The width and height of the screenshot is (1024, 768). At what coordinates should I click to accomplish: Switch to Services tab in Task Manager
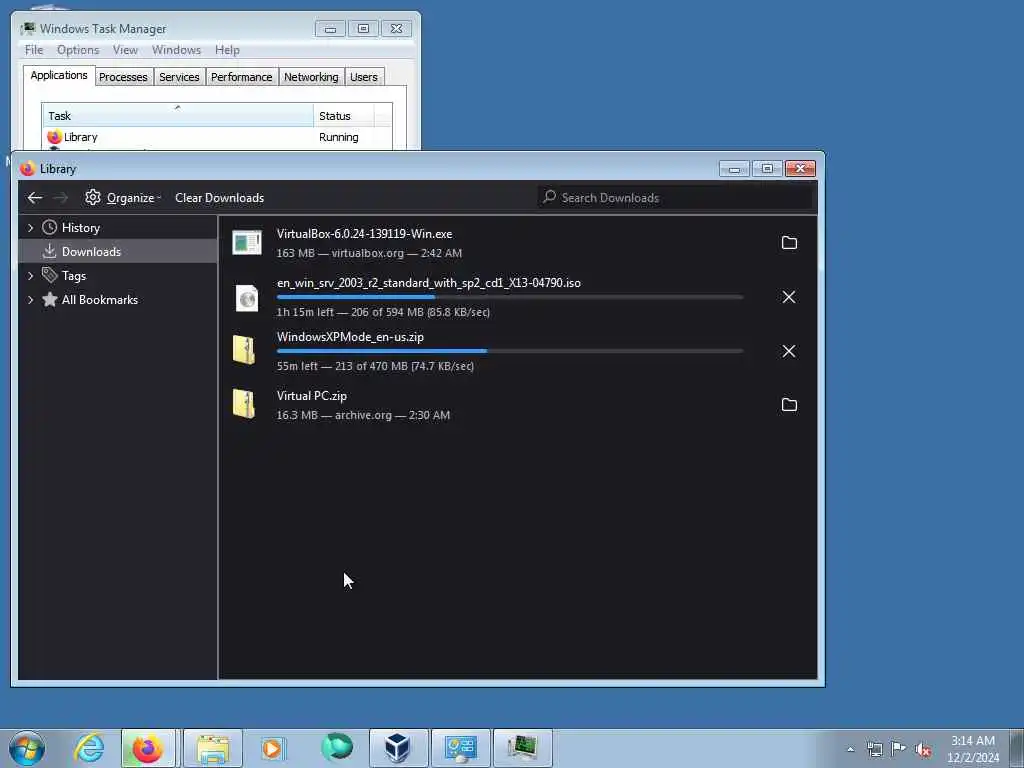[x=179, y=77]
